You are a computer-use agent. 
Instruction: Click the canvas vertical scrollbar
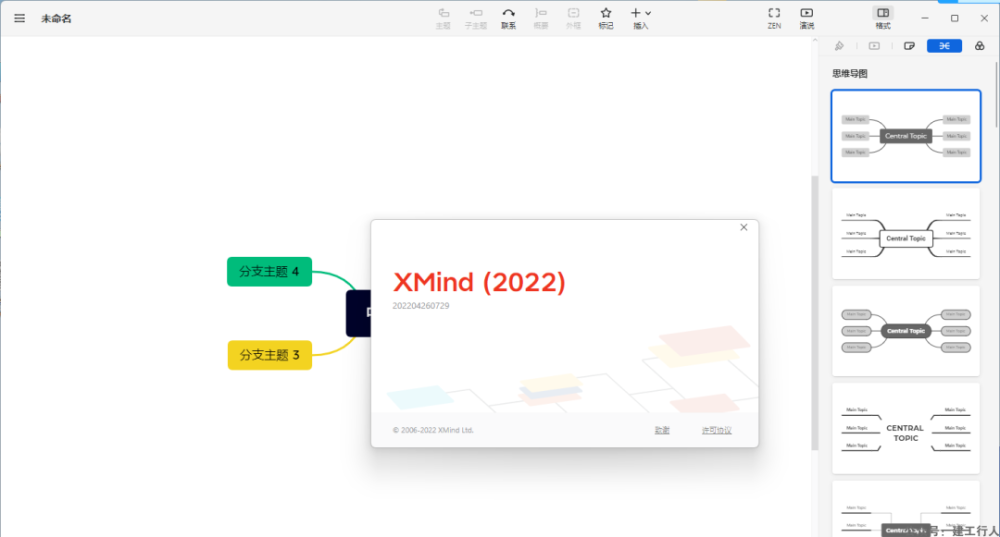point(814,313)
